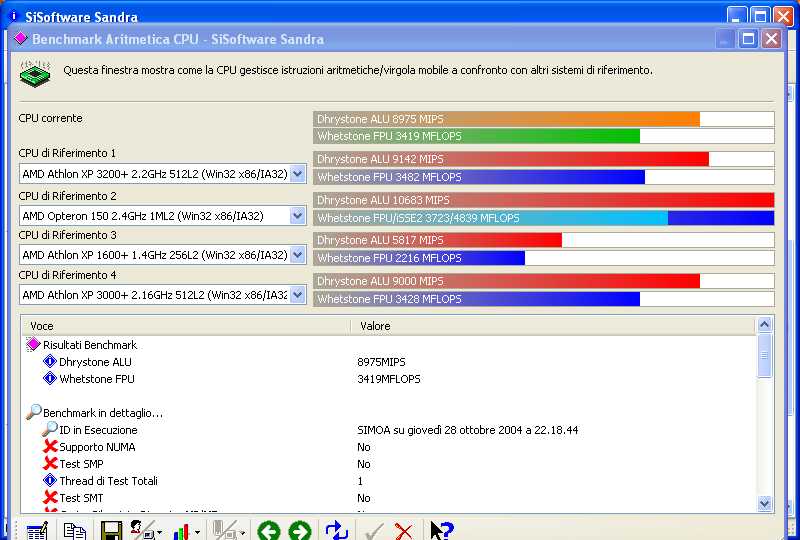Click the Whetstone FPU 2216 MFLOPS bar
This screenshot has width=800, height=540.
pos(419,258)
